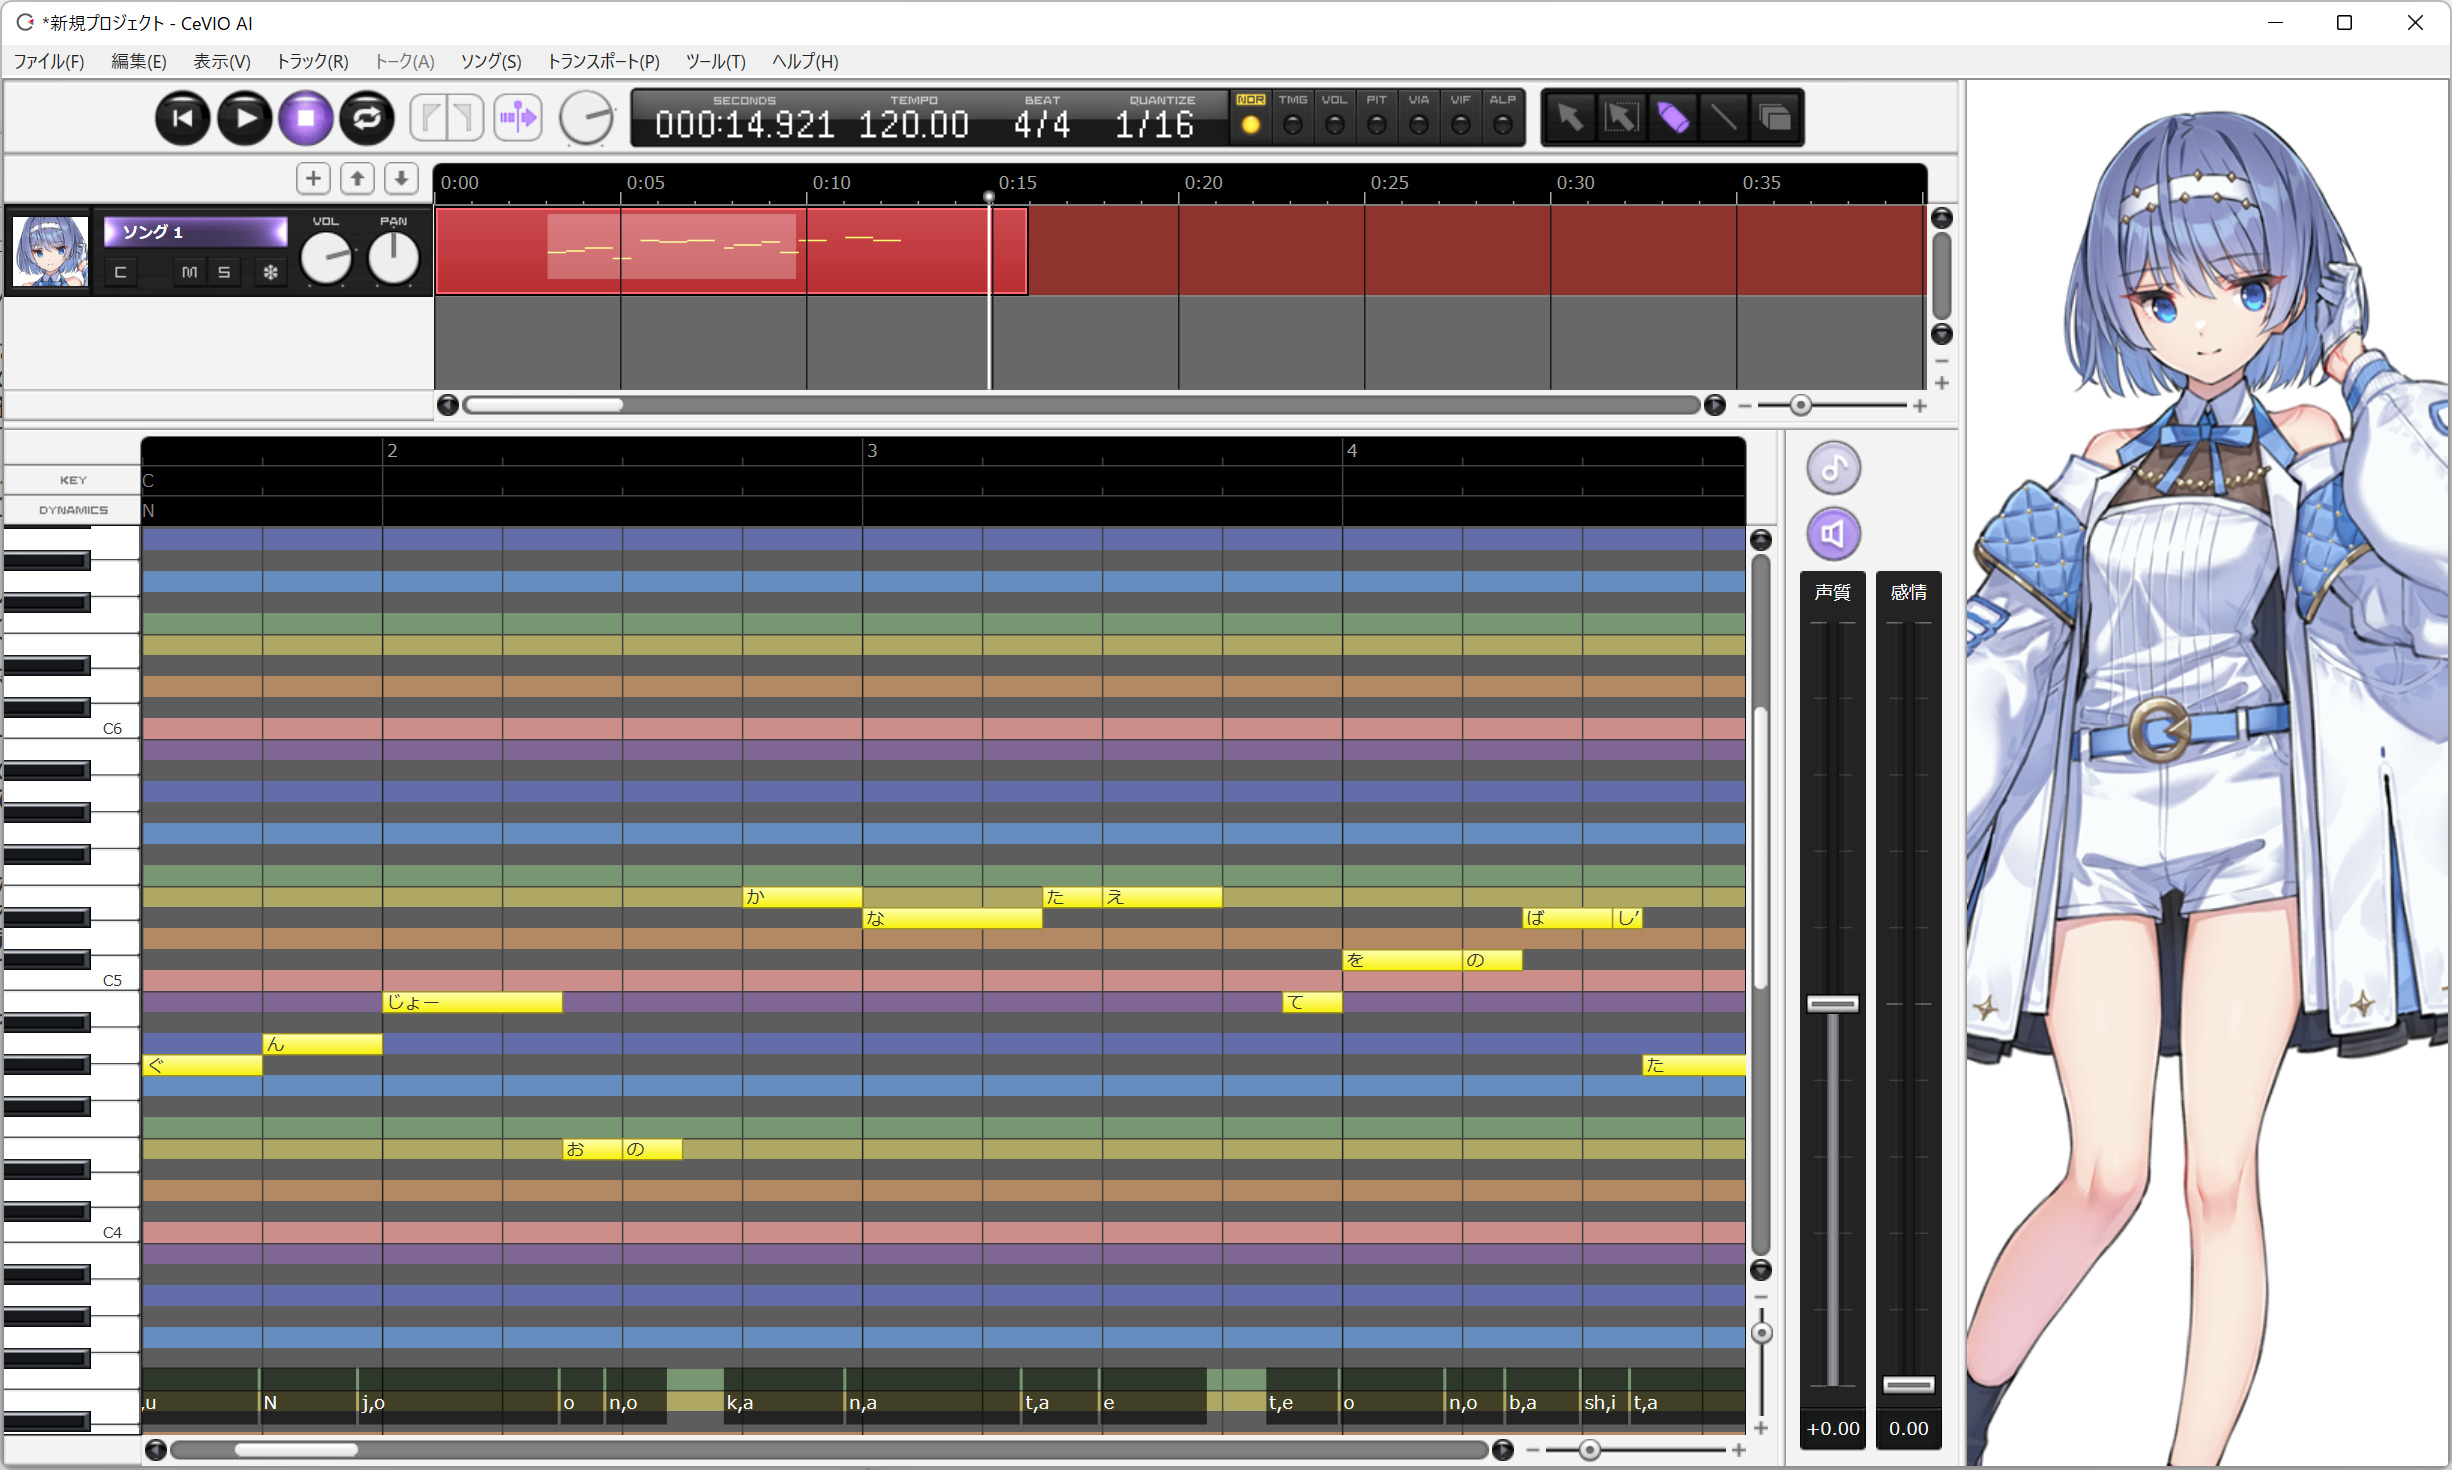Select the か note in piano roll
Image resolution: width=2452 pixels, height=1470 pixels.
tap(802, 897)
